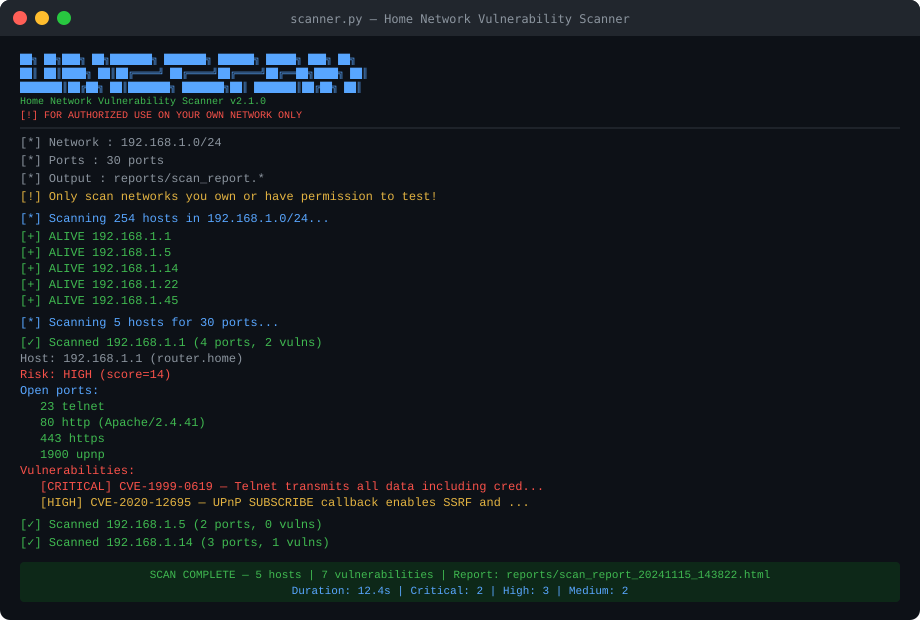
Task: Click the yellow minimize window button
Action: click(x=42, y=18)
